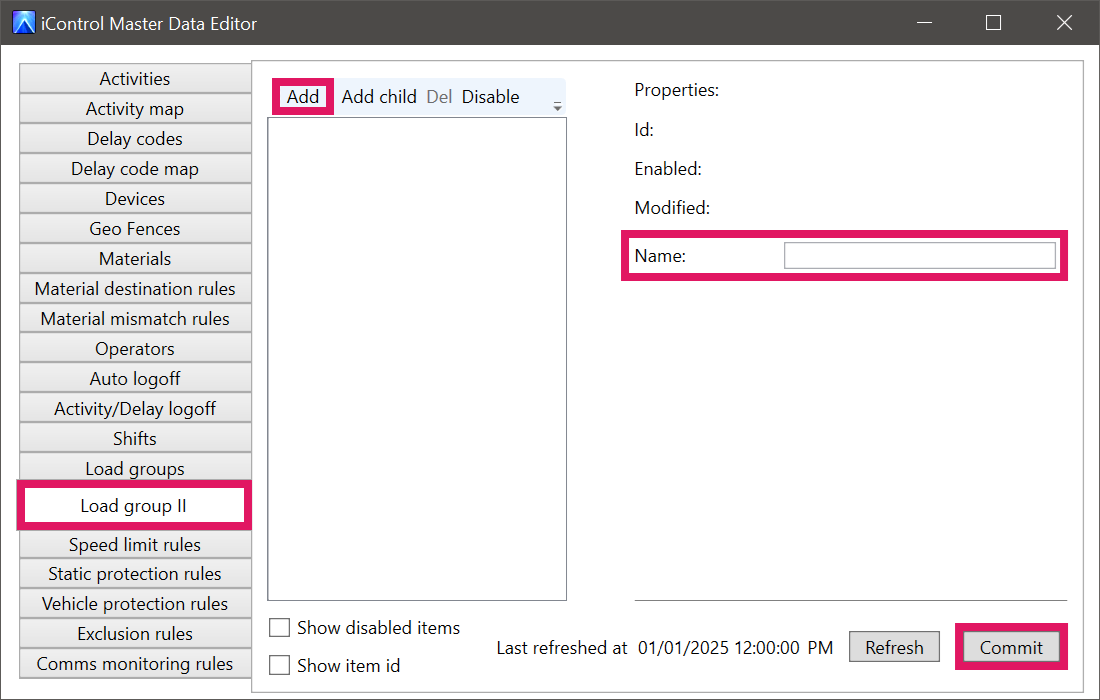Click Add in the list toolbar
Screen dimensions: 1100x700
point(303,97)
